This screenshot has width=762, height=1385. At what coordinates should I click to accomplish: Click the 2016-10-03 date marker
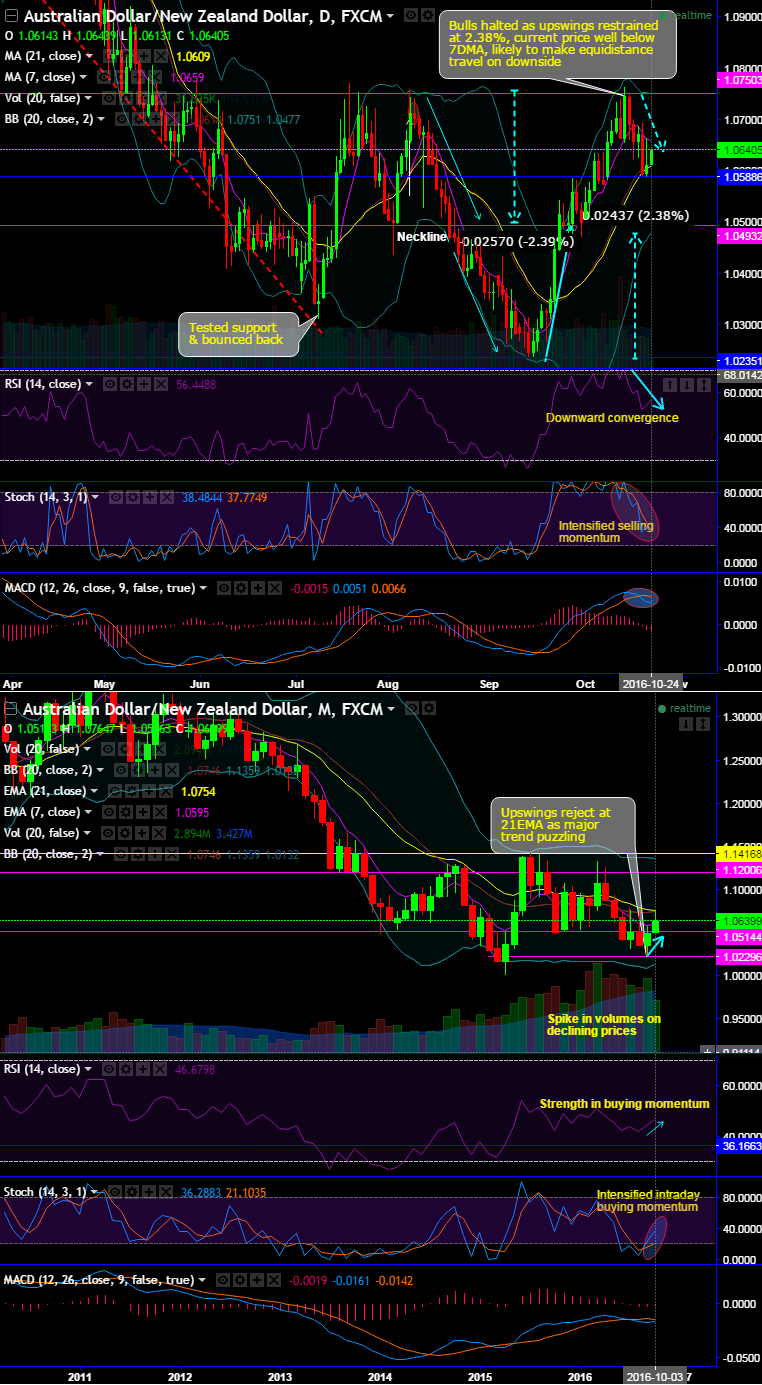click(655, 1376)
